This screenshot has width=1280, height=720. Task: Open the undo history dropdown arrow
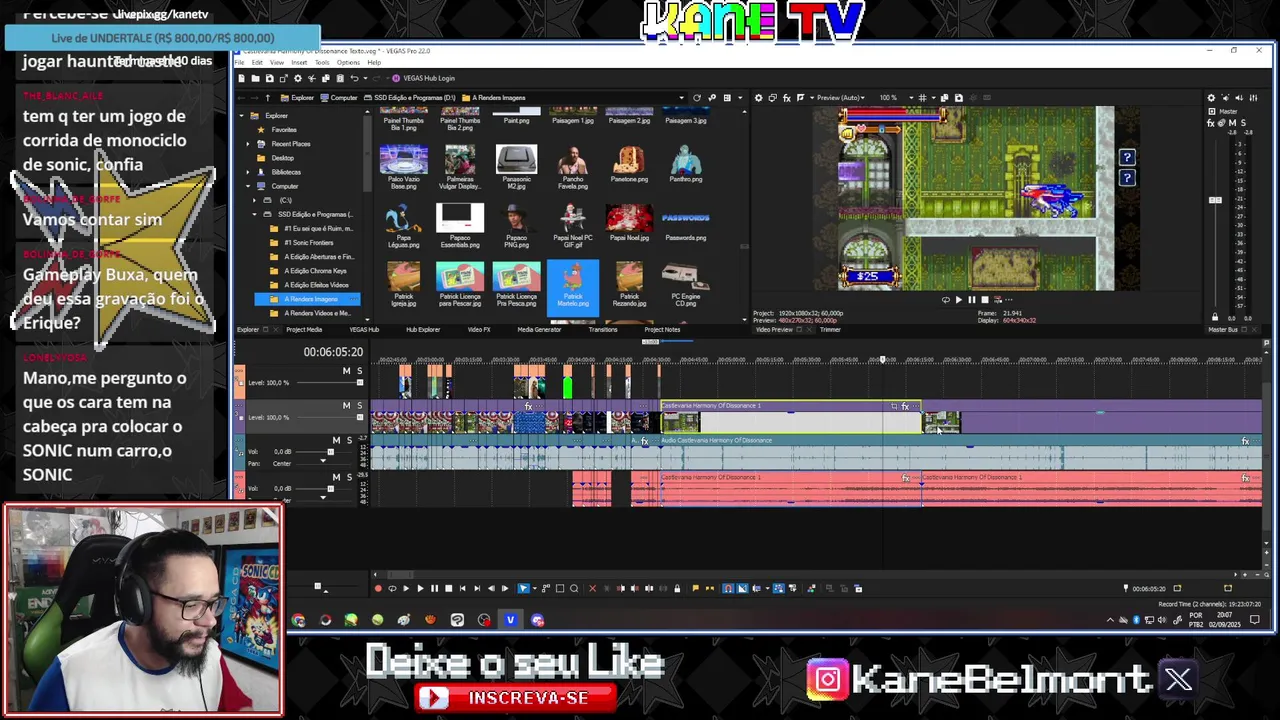(365, 78)
